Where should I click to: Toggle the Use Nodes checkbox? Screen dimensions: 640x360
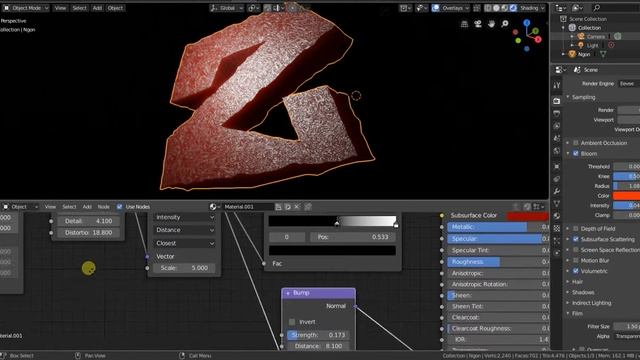tap(120, 207)
